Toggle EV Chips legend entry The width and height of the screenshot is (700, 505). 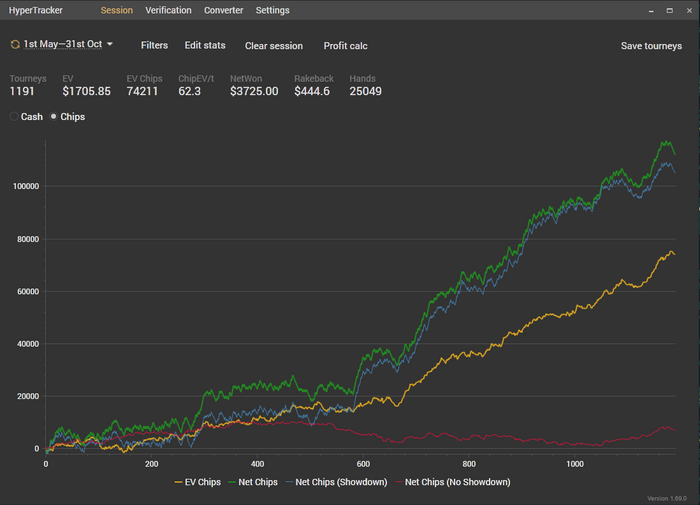pyautogui.click(x=198, y=482)
